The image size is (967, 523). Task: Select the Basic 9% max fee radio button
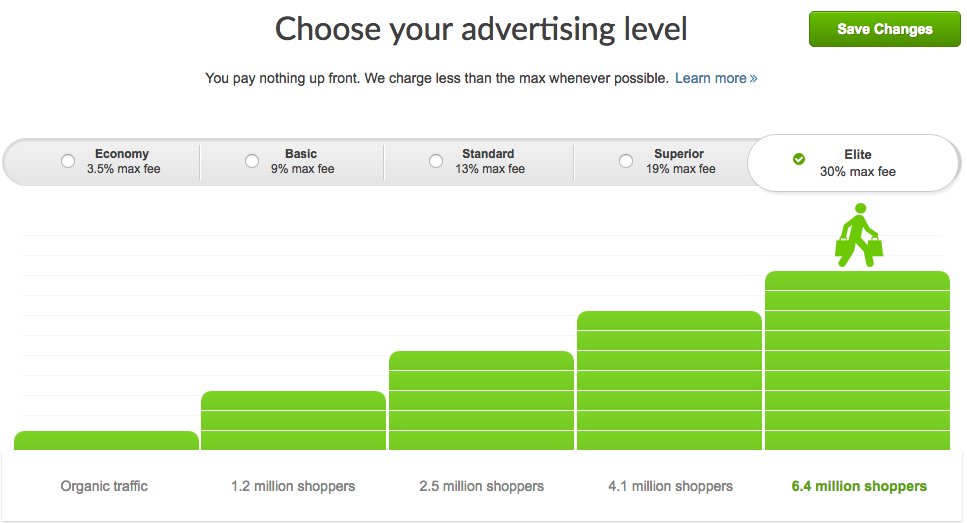(252, 161)
